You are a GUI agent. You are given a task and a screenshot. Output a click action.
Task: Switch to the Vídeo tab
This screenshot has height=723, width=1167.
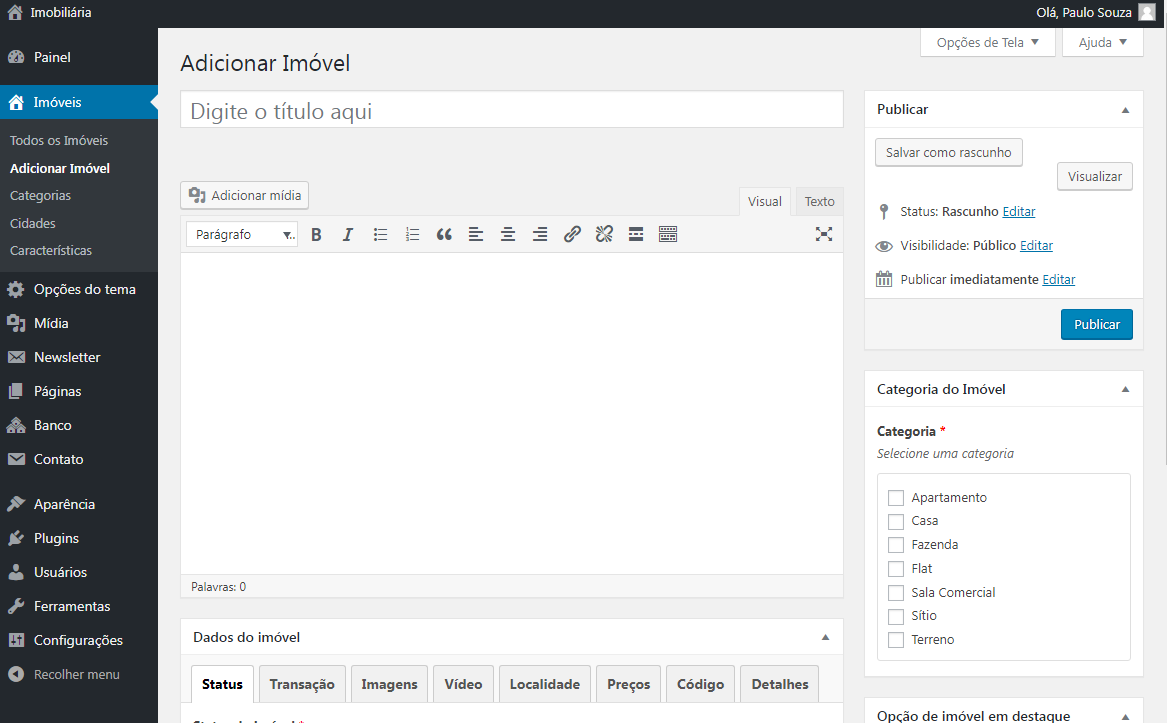click(464, 684)
